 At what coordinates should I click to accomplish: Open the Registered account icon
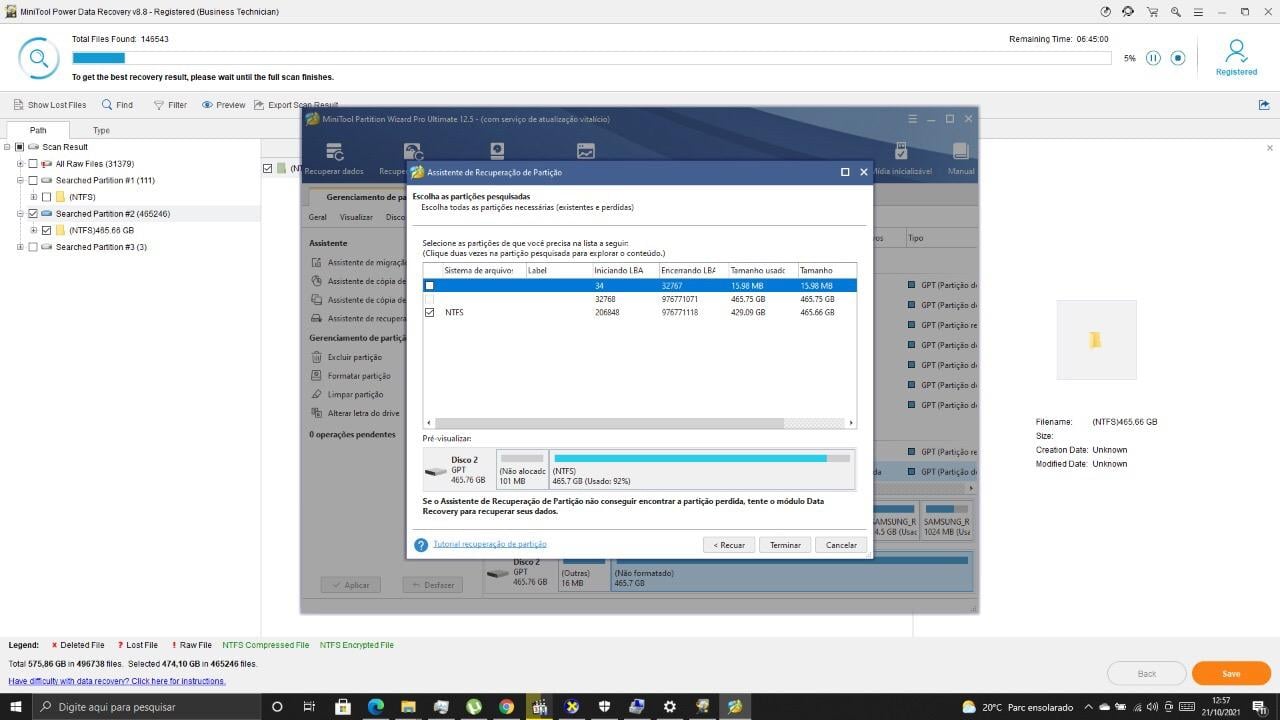pos(1236,57)
